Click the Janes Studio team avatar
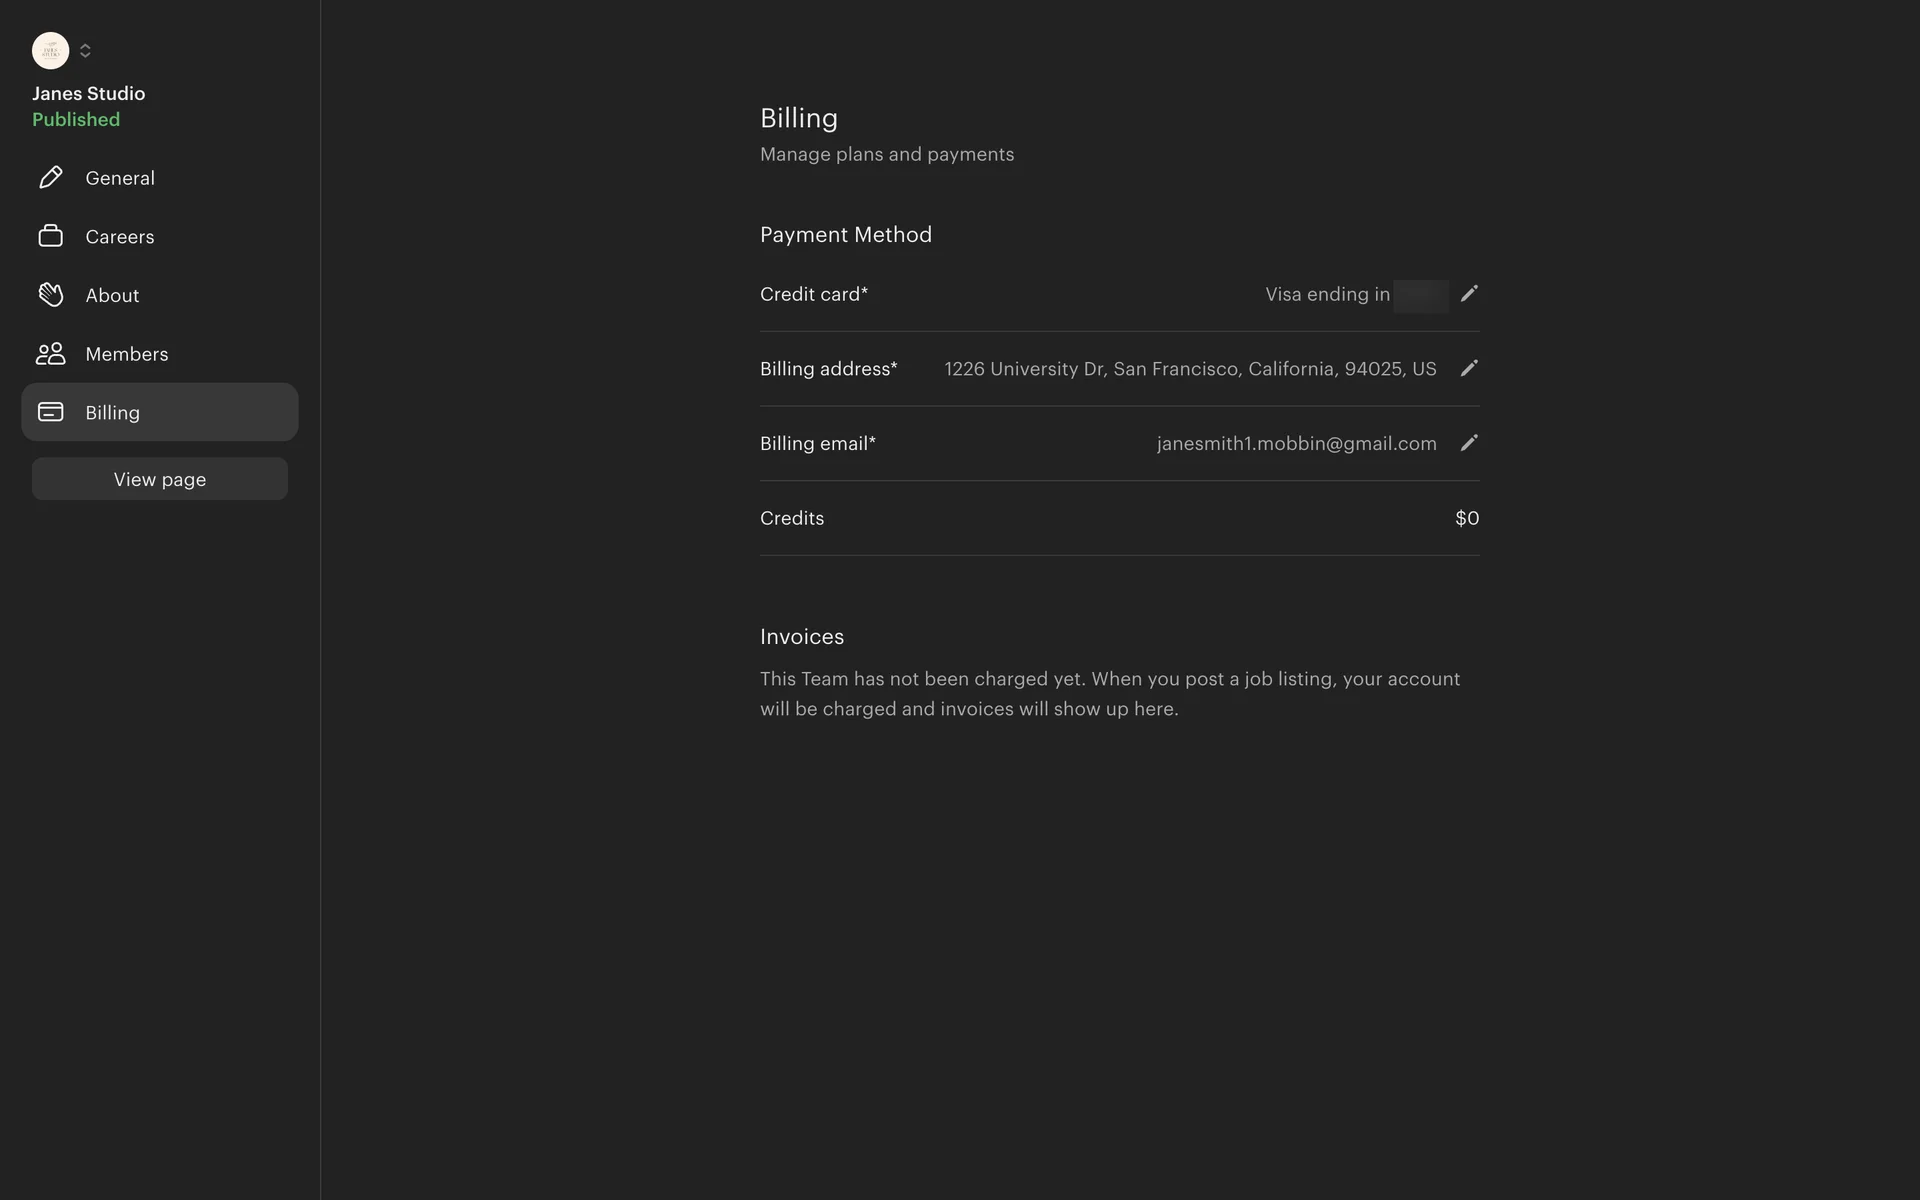1920x1200 pixels. pos(50,50)
